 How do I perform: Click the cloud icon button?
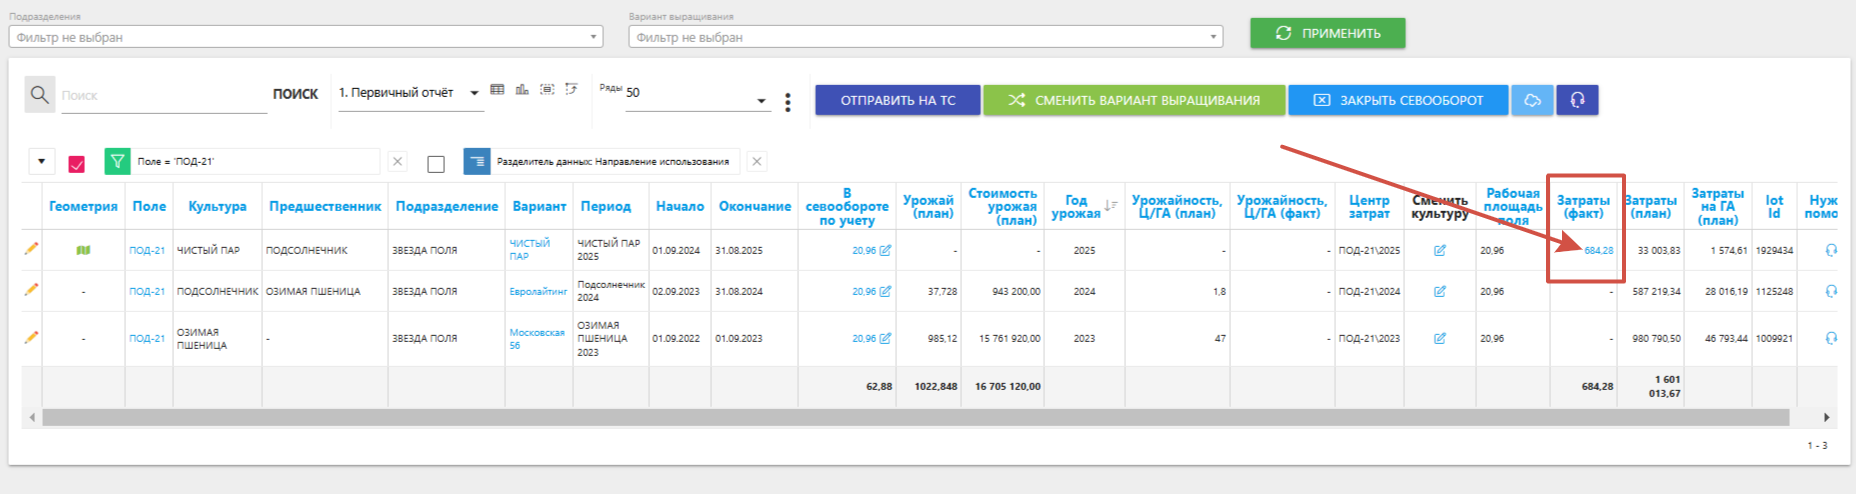pos(1532,100)
